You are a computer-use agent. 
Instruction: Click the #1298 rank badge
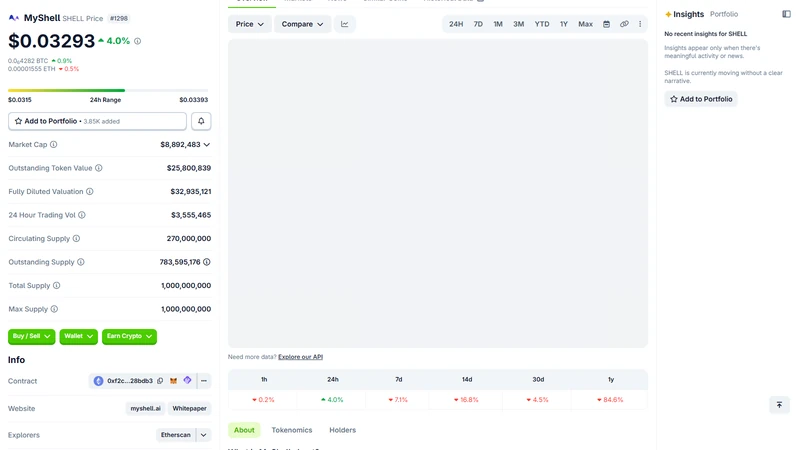[x=119, y=18]
